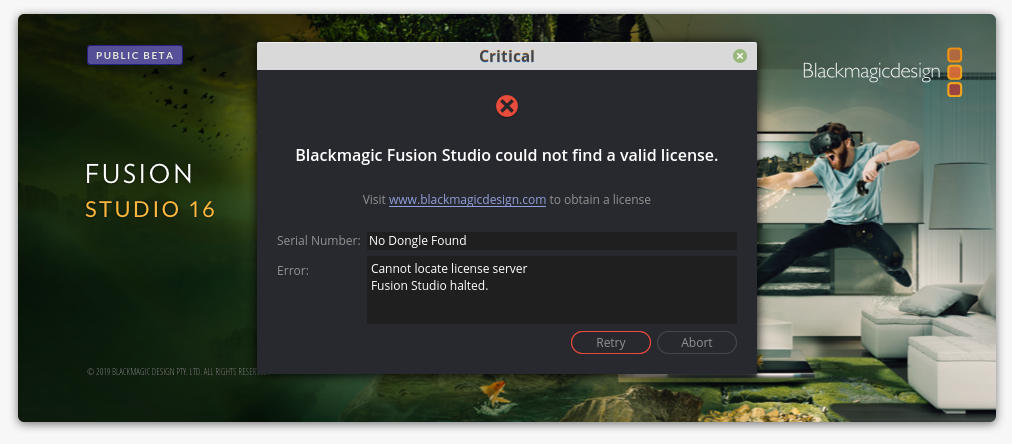Click the Retry button
1012x444 pixels.
click(x=611, y=343)
